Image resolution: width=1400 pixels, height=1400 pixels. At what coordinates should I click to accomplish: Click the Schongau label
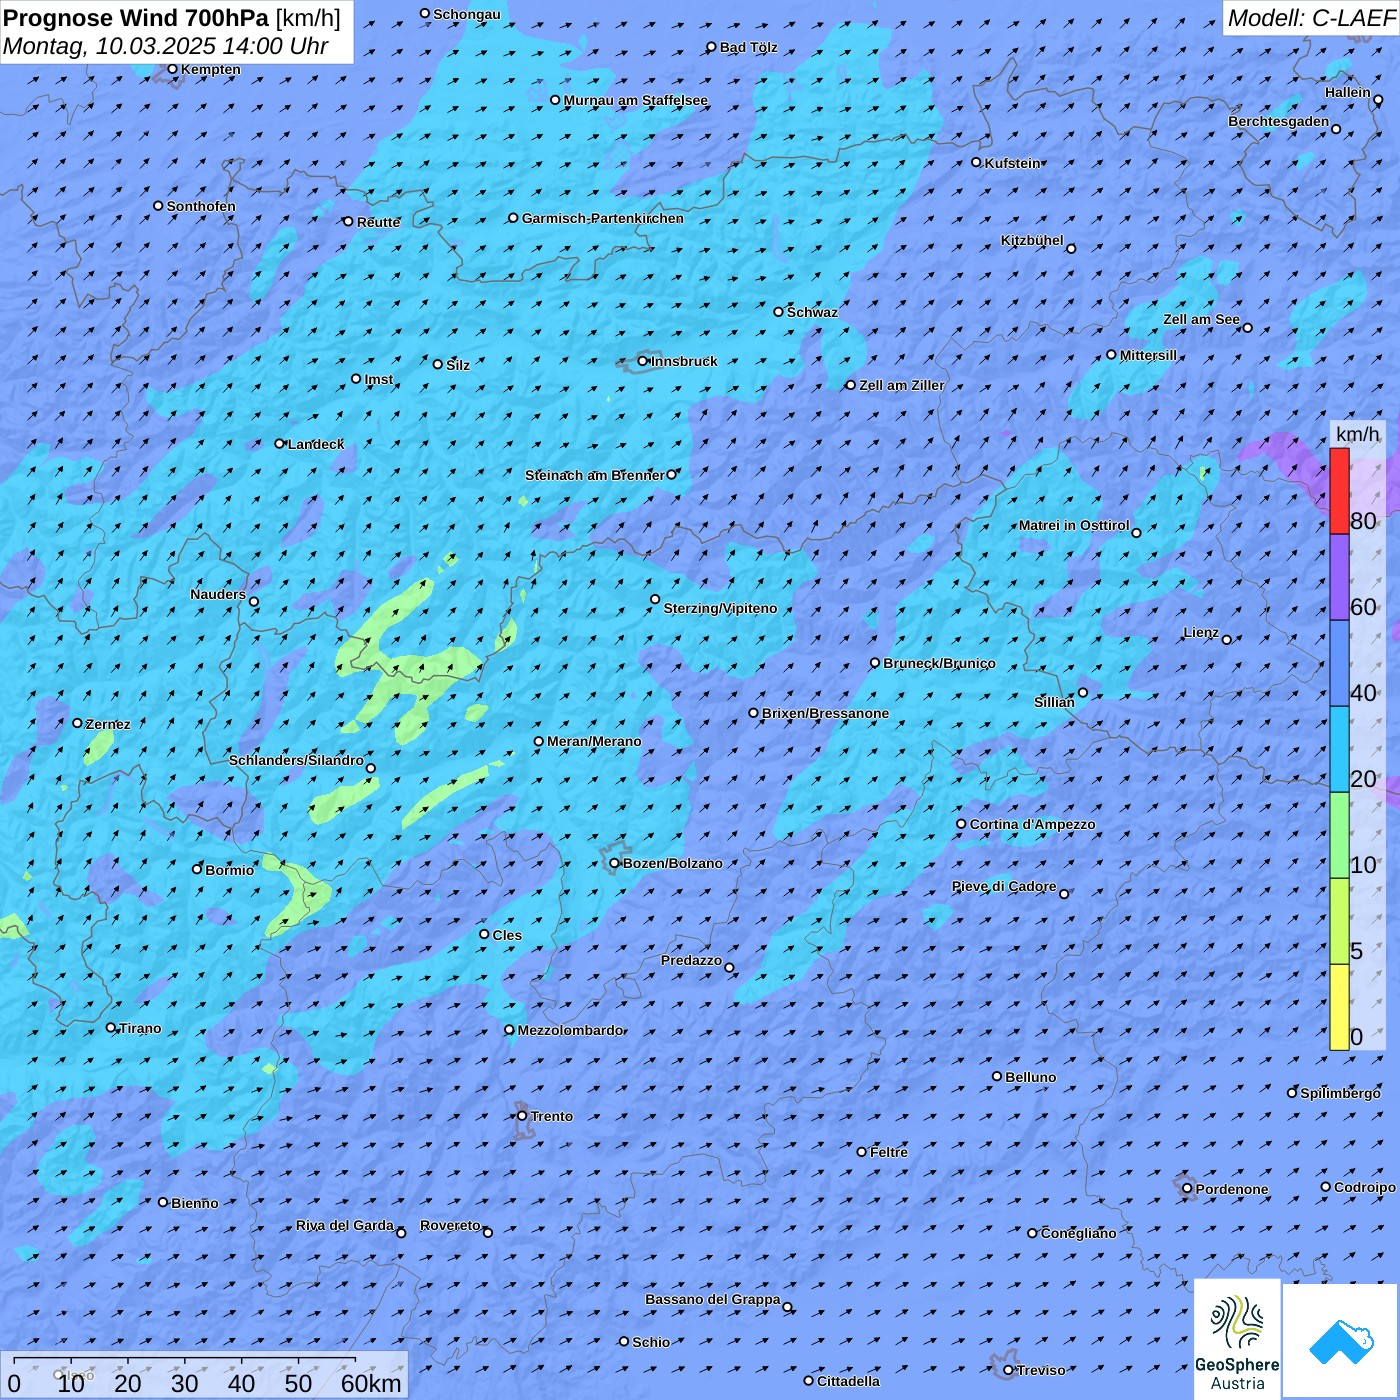467,14
